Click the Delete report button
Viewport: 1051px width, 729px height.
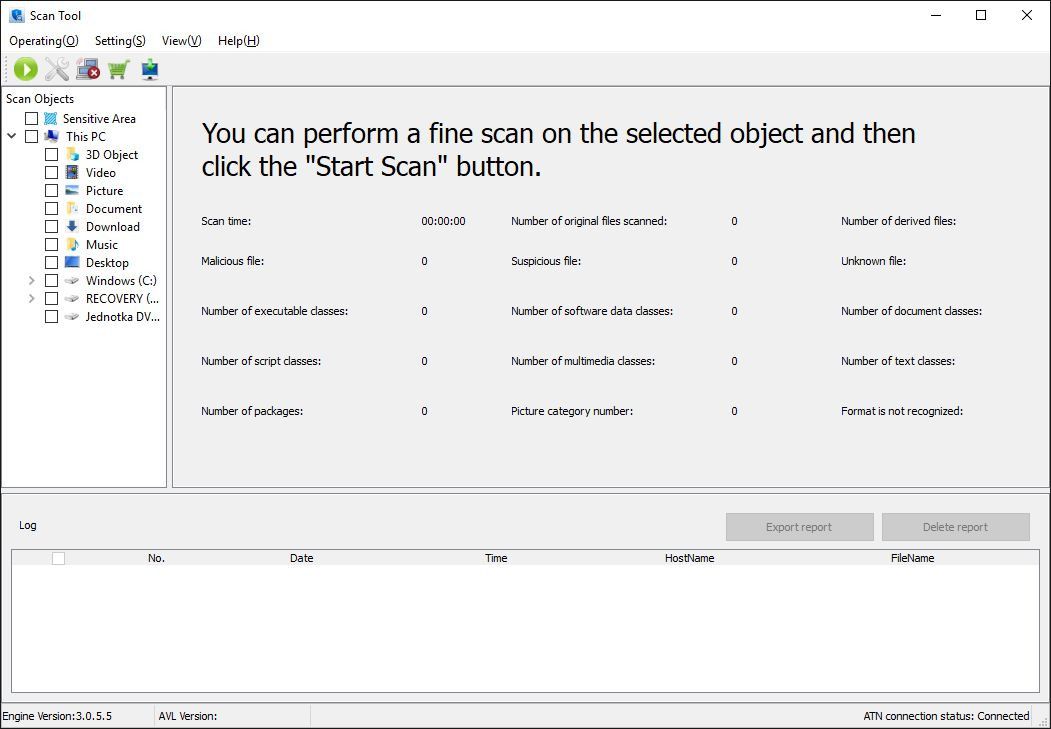tap(955, 527)
